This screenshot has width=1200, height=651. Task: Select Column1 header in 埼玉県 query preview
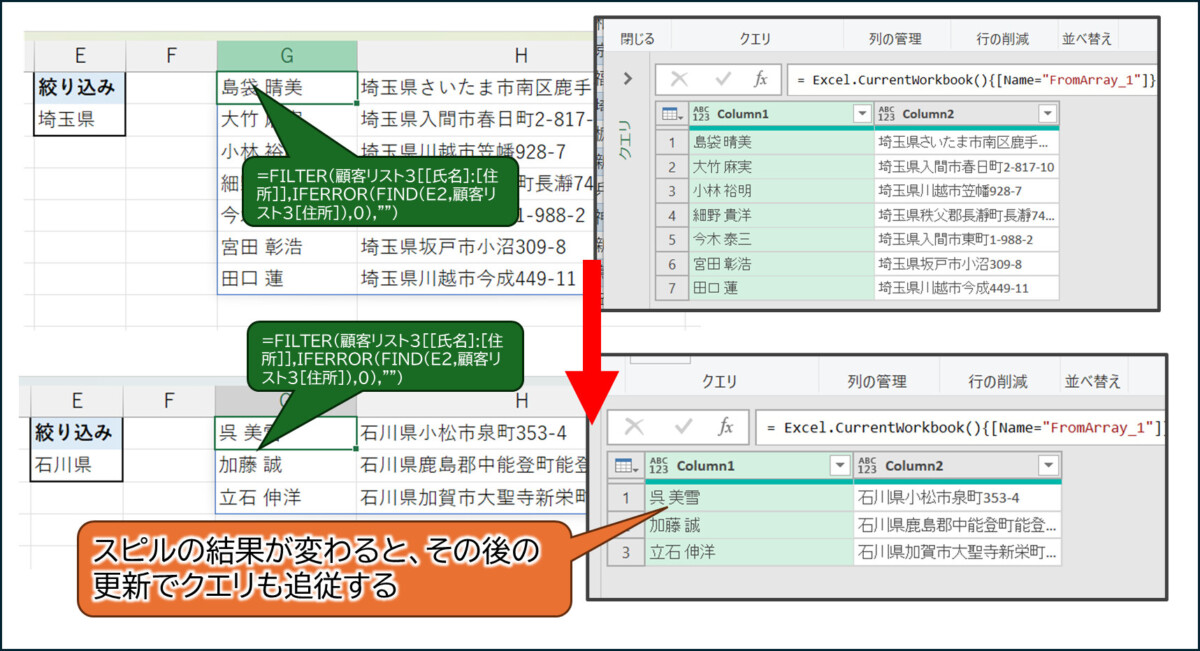(x=782, y=114)
